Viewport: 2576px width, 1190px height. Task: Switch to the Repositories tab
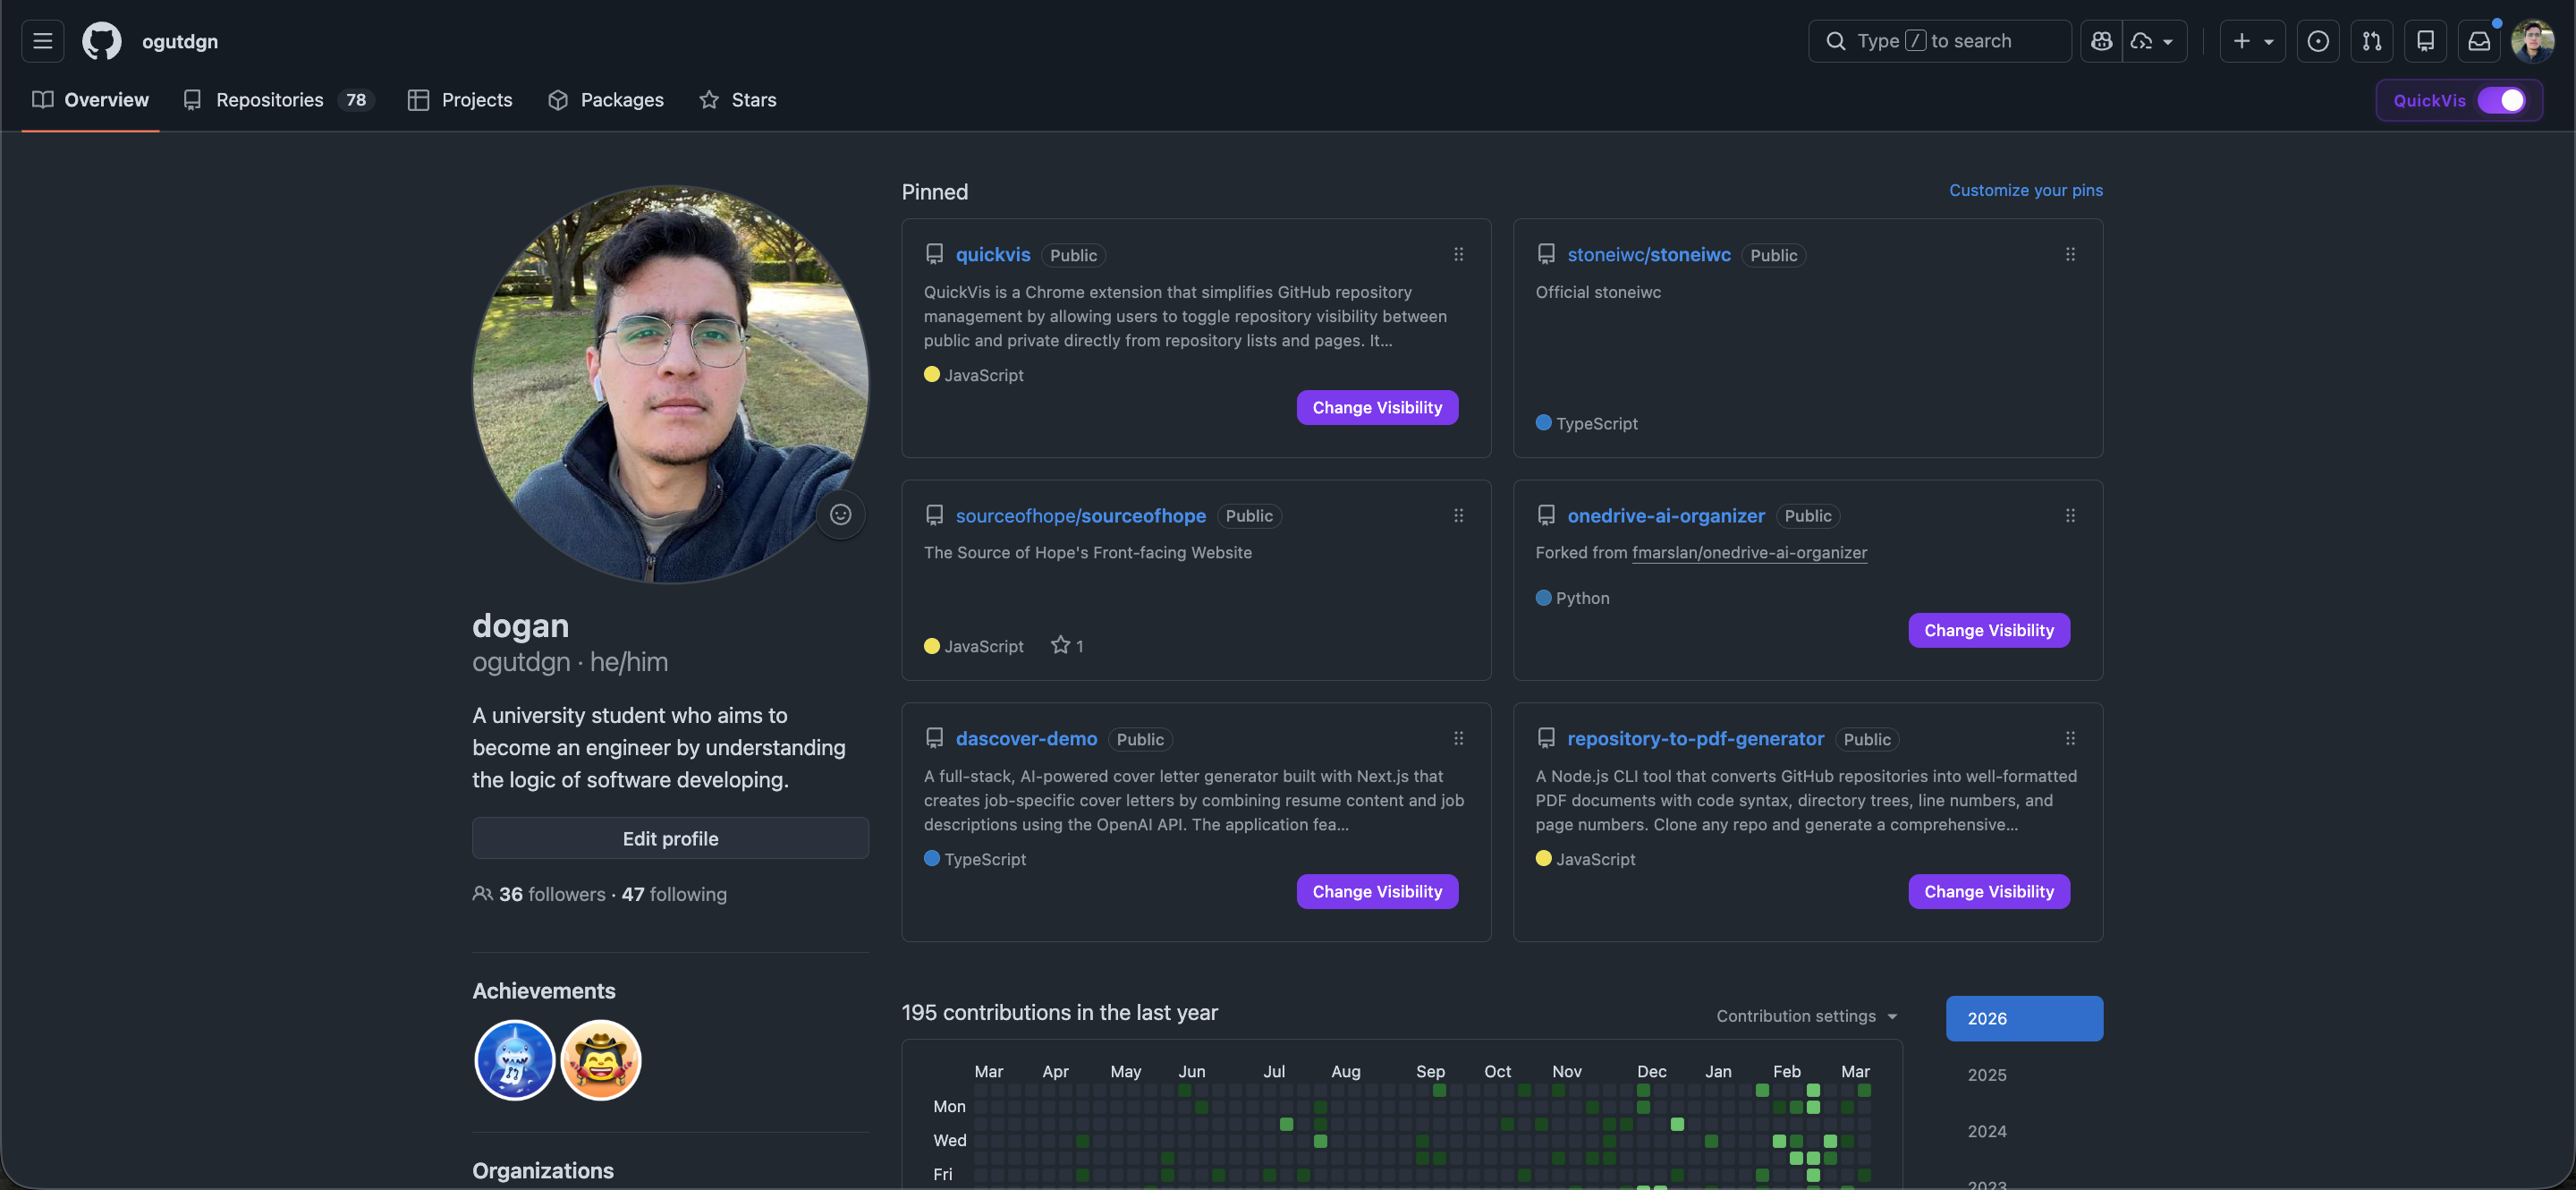(269, 100)
